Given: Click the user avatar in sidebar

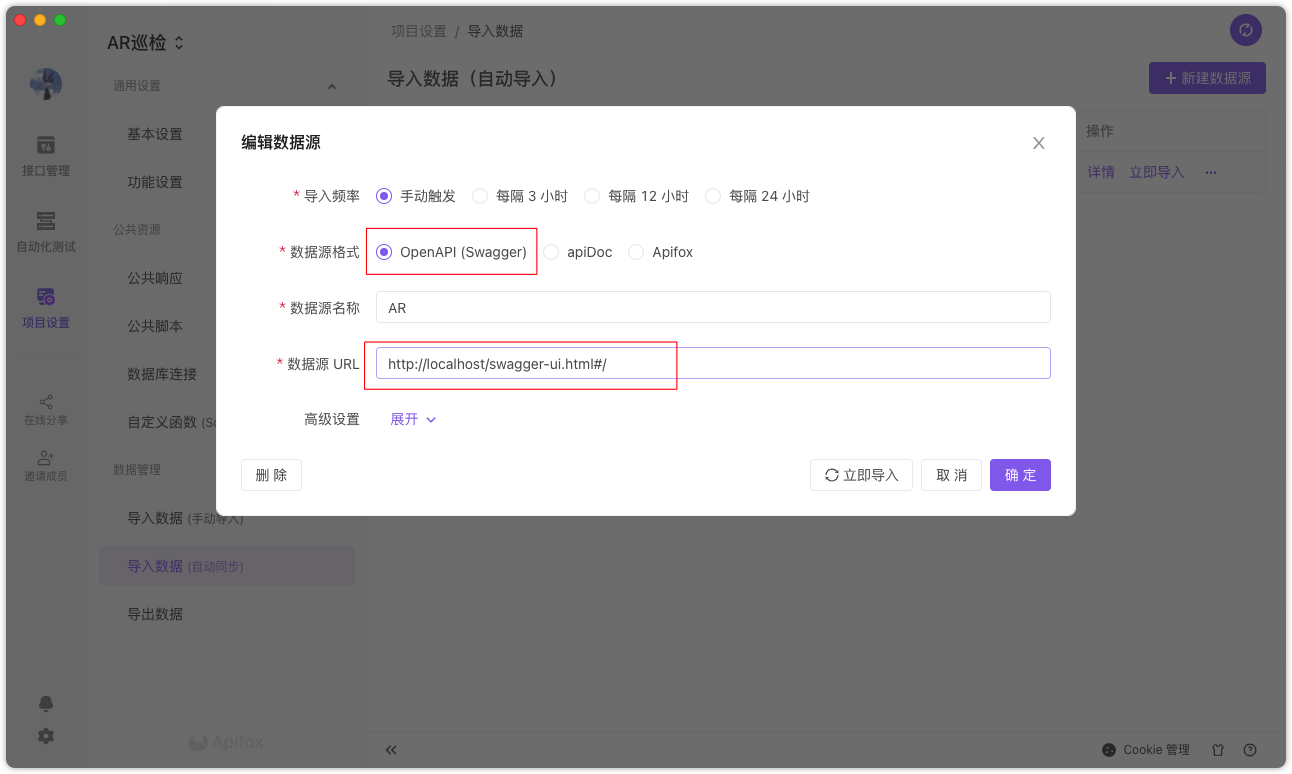Looking at the screenshot, I should point(46,84).
